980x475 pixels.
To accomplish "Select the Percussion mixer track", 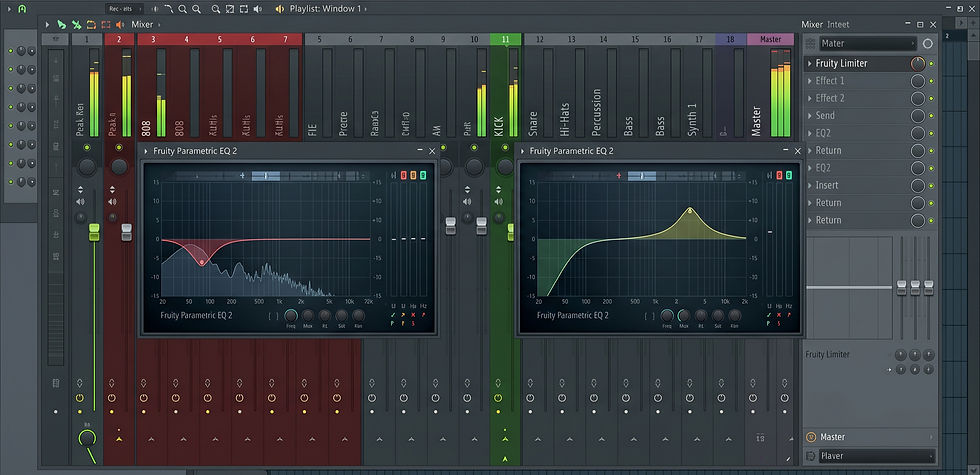I will (x=596, y=112).
